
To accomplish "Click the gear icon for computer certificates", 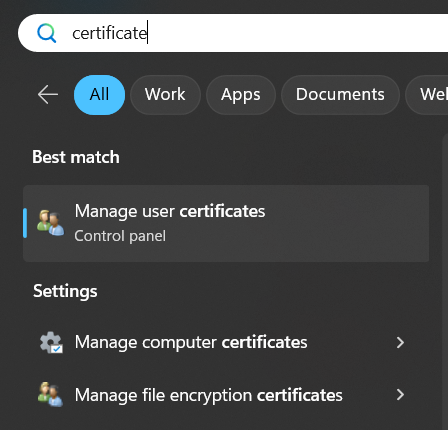I will (x=51, y=342).
